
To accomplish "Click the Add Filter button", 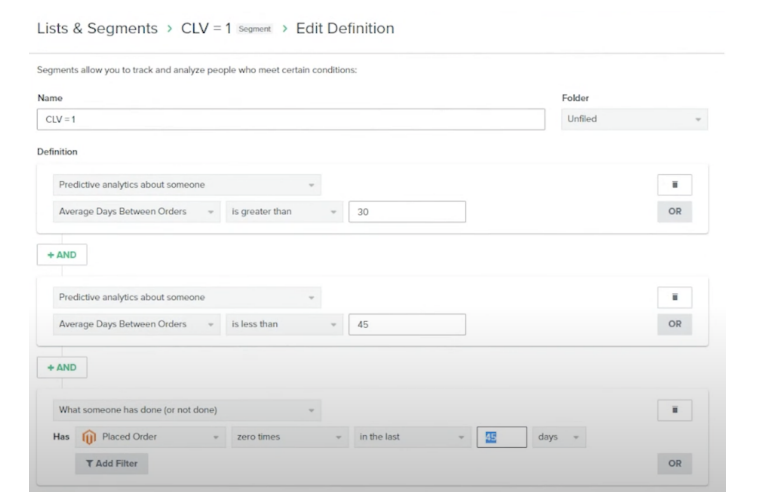I will tap(111, 464).
